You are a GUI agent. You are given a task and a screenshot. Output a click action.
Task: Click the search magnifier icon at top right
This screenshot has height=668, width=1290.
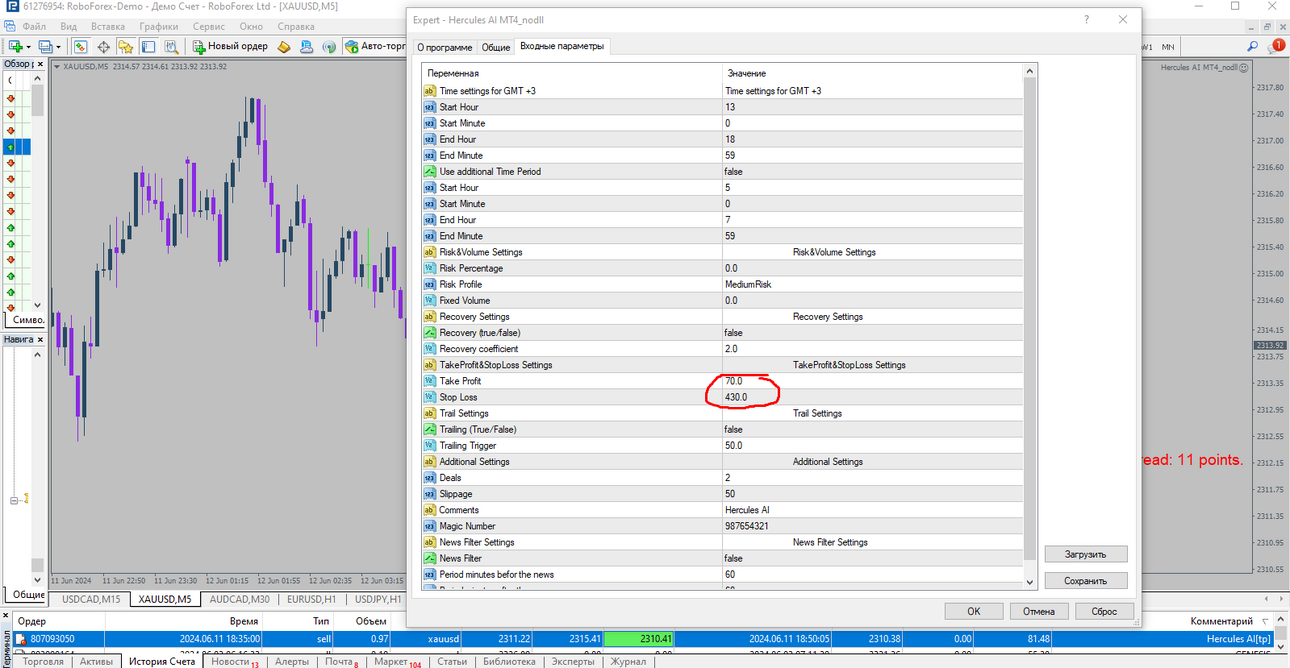pyautogui.click(x=1252, y=46)
